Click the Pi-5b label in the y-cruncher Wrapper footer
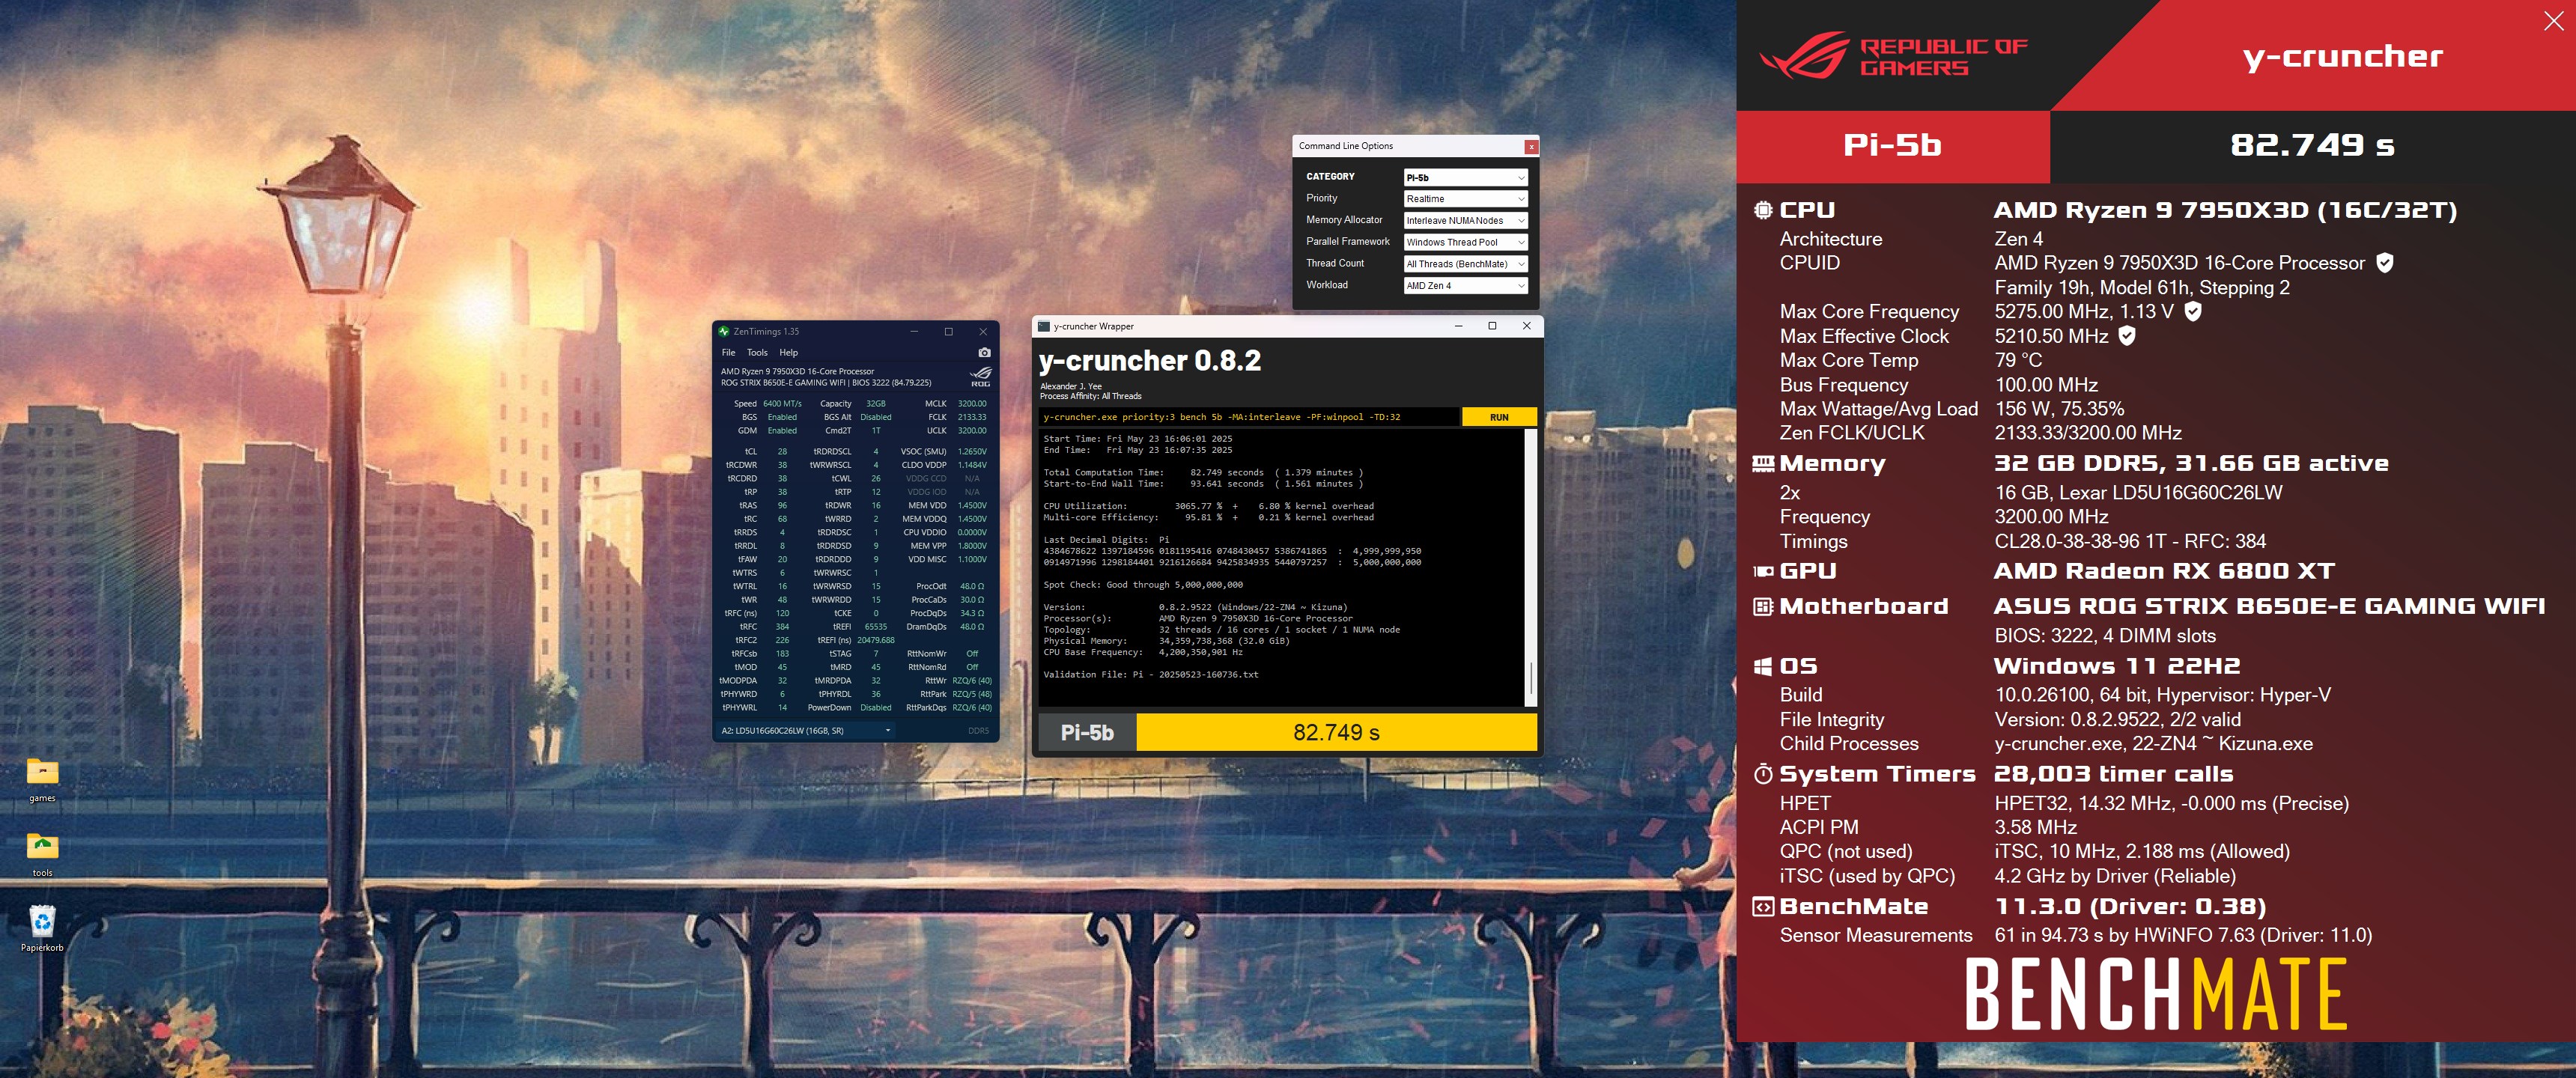The width and height of the screenshot is (2576, 1078). pos(1087,732)
